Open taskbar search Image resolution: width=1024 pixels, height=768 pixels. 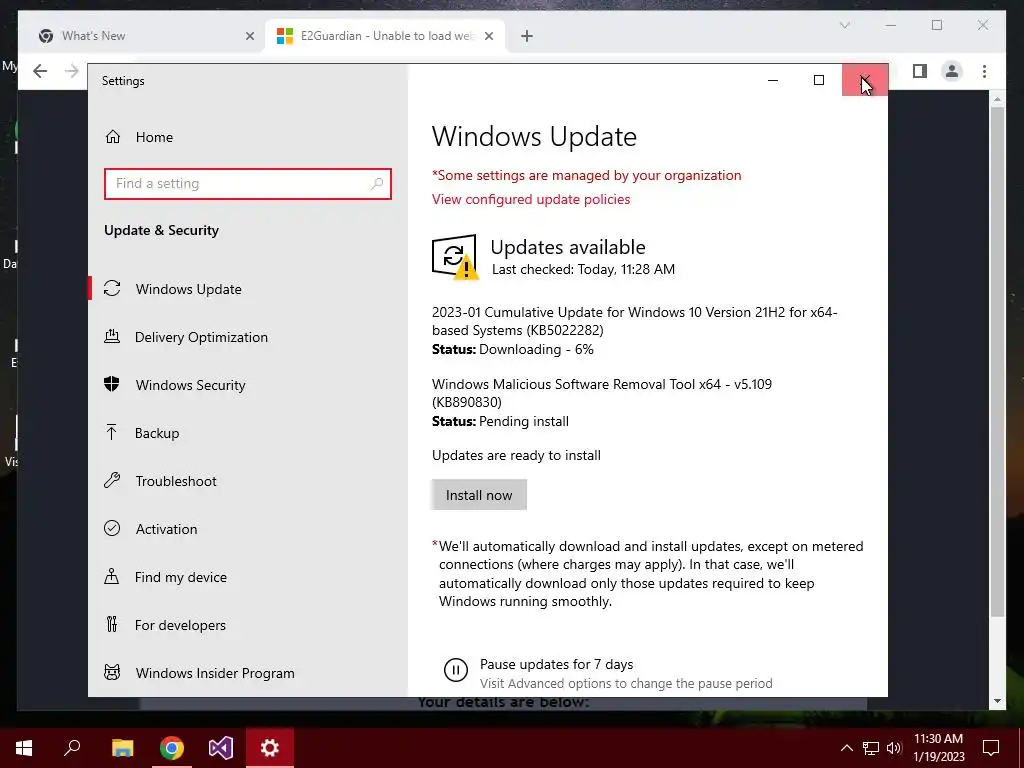[x=72, y=748]
